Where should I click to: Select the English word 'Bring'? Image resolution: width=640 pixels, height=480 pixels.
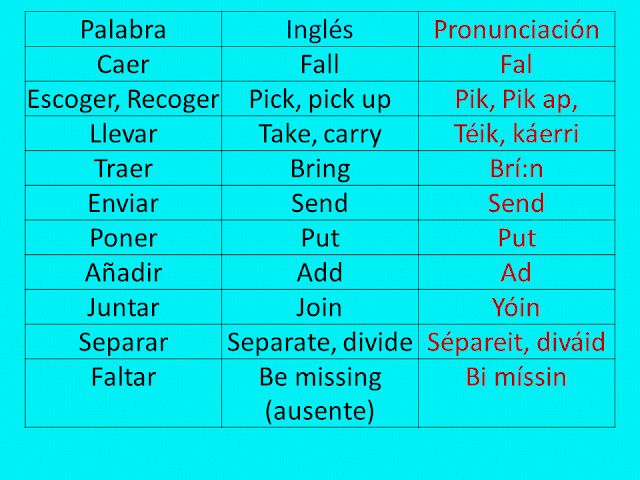pyautogui.click(x=319, y=168)
